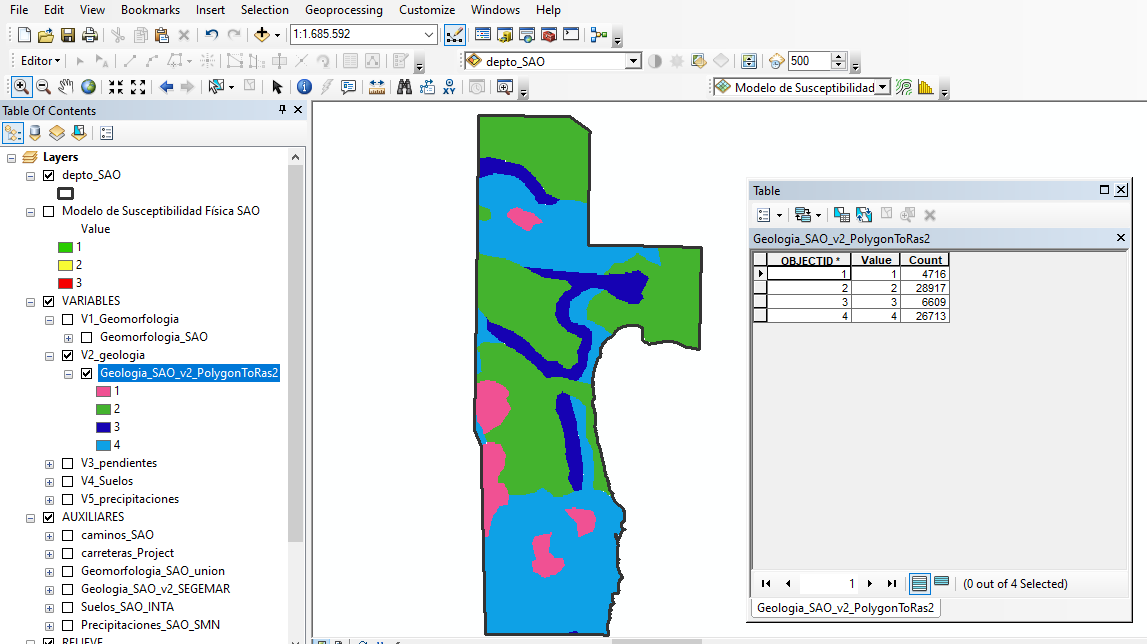Go to next record in Table

[x=870, y=583]
